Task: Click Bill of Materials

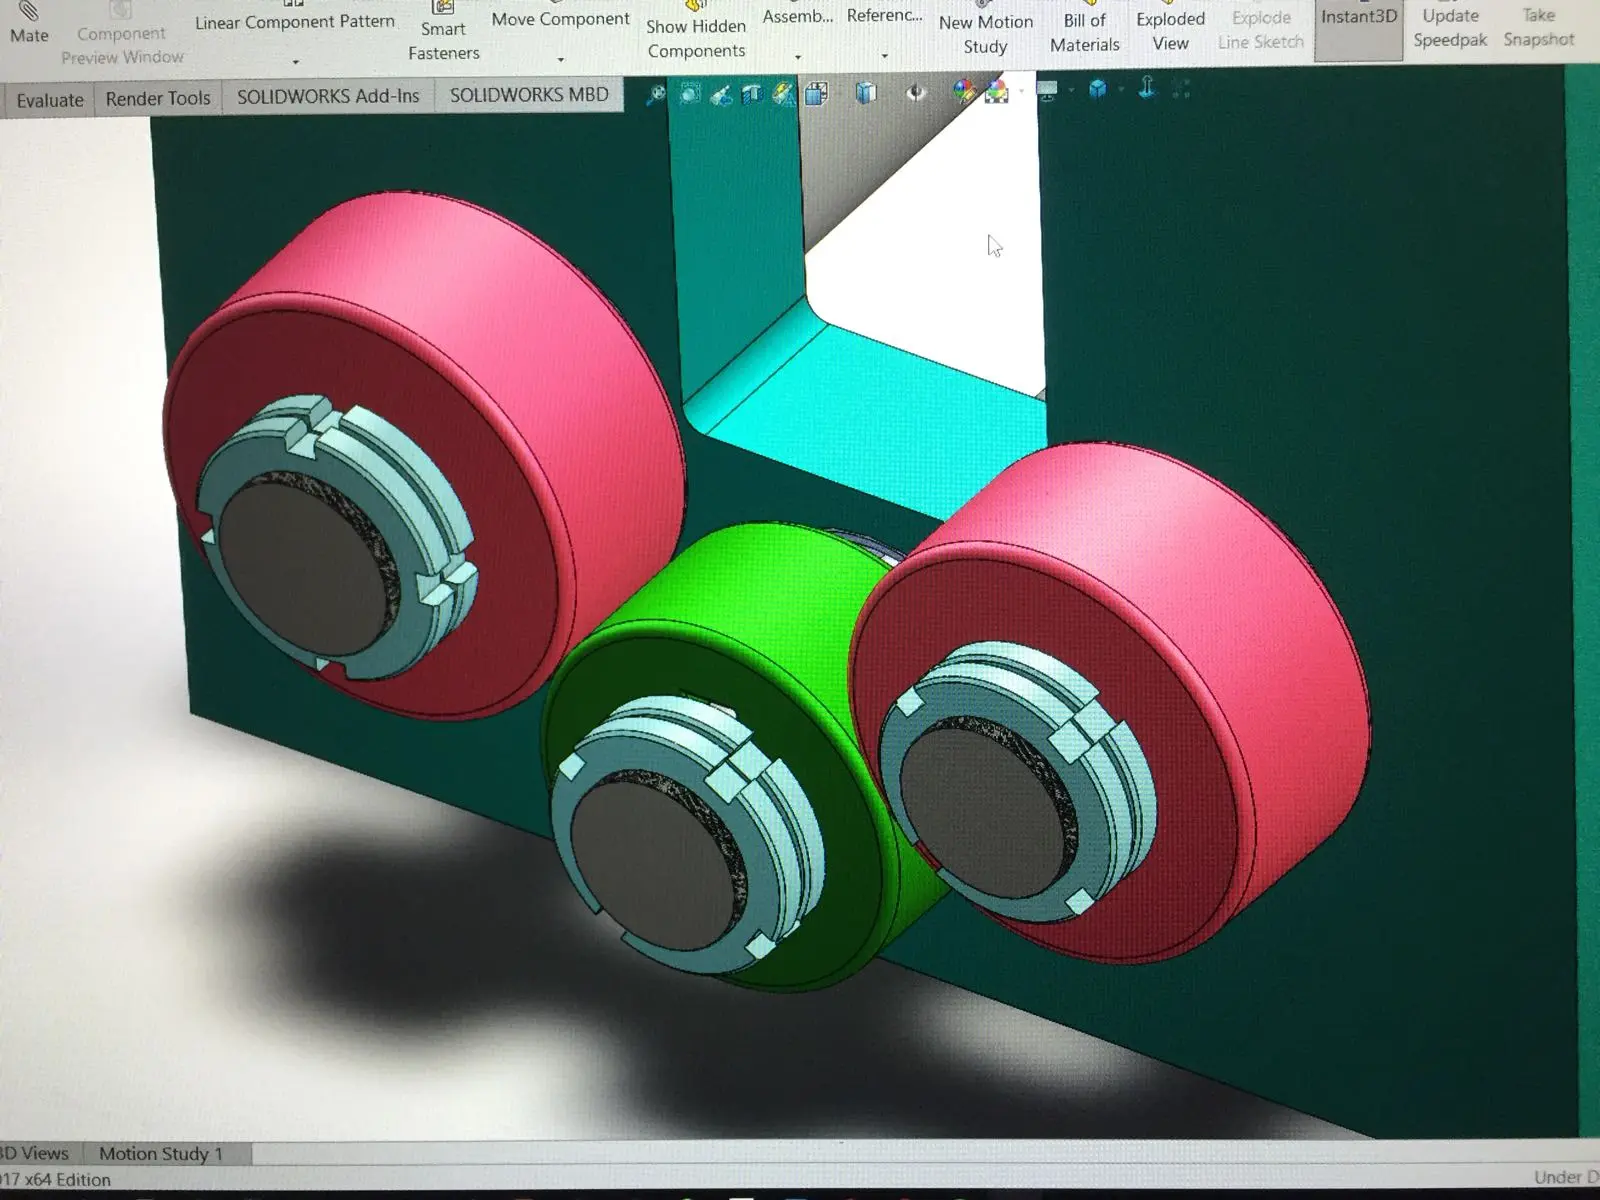Action: pos(1085,29)
